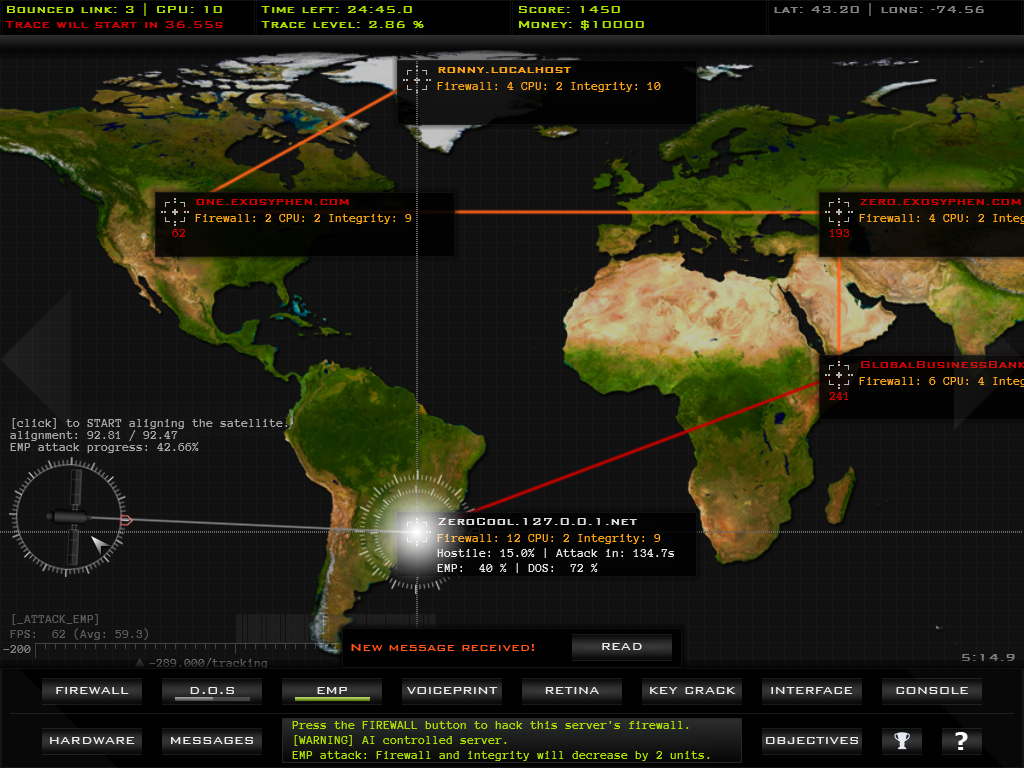1024x768 pixels.
Task: Select the EMP attack button
Action: (331, 691)
